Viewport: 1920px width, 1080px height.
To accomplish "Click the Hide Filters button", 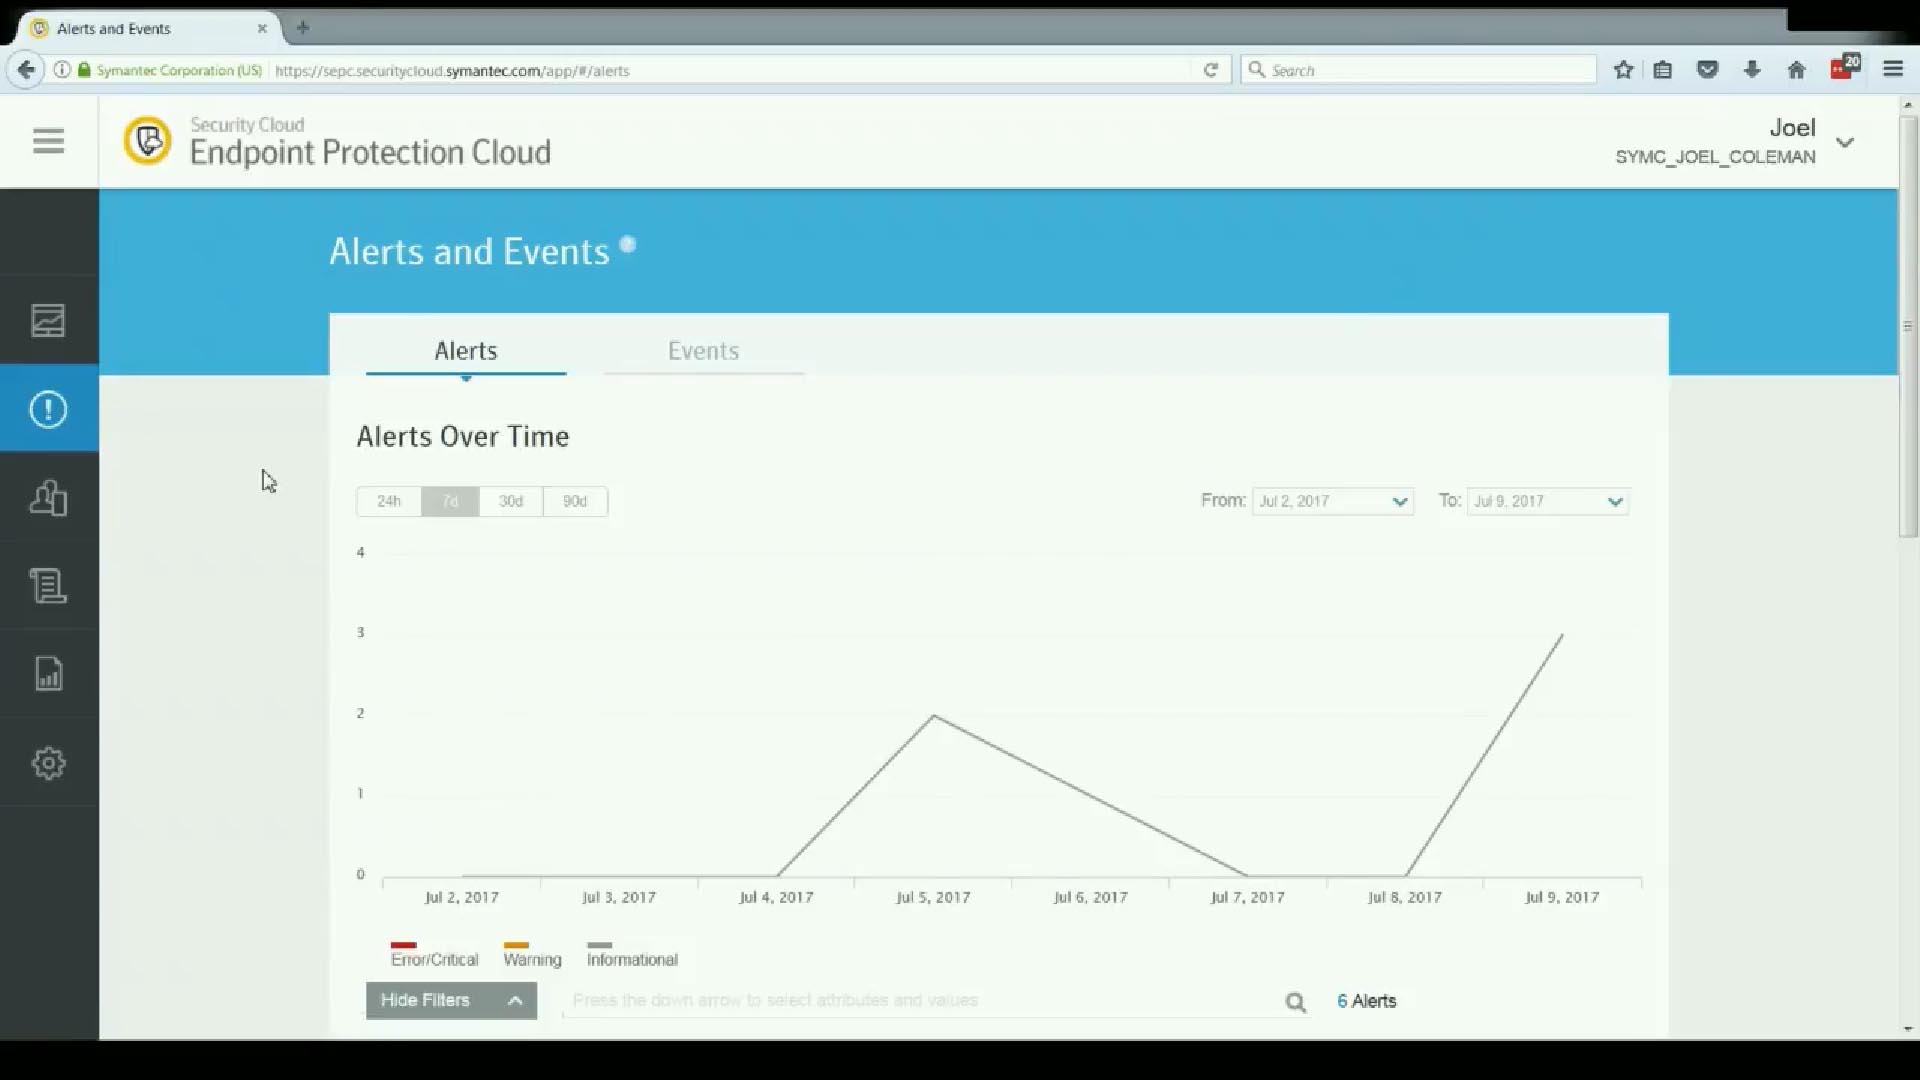I will click(451, 1000).
